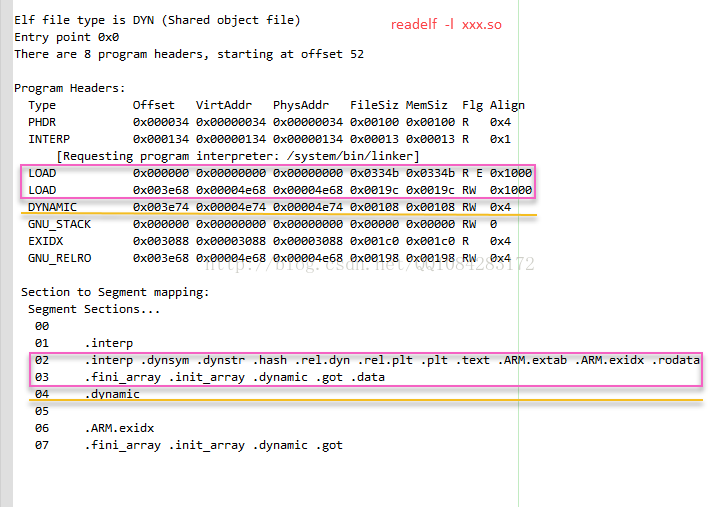
Task: Click the 'Program Headers:' heading
Action: pos(69,88)
